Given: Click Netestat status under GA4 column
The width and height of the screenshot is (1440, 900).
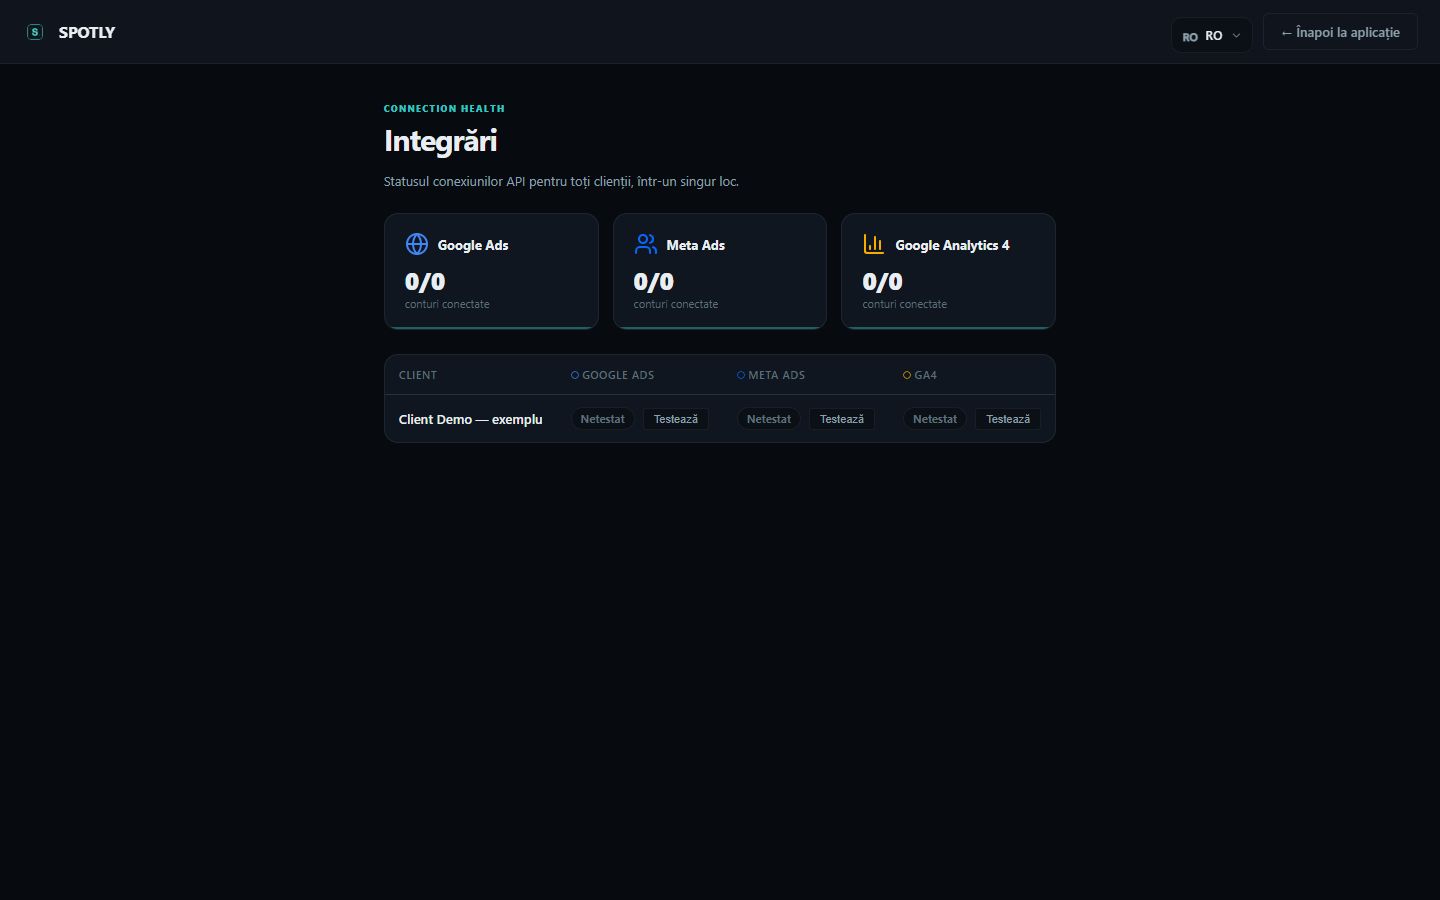Looking at the screenshot, I should pyautogui.click(x=935, y=419).
